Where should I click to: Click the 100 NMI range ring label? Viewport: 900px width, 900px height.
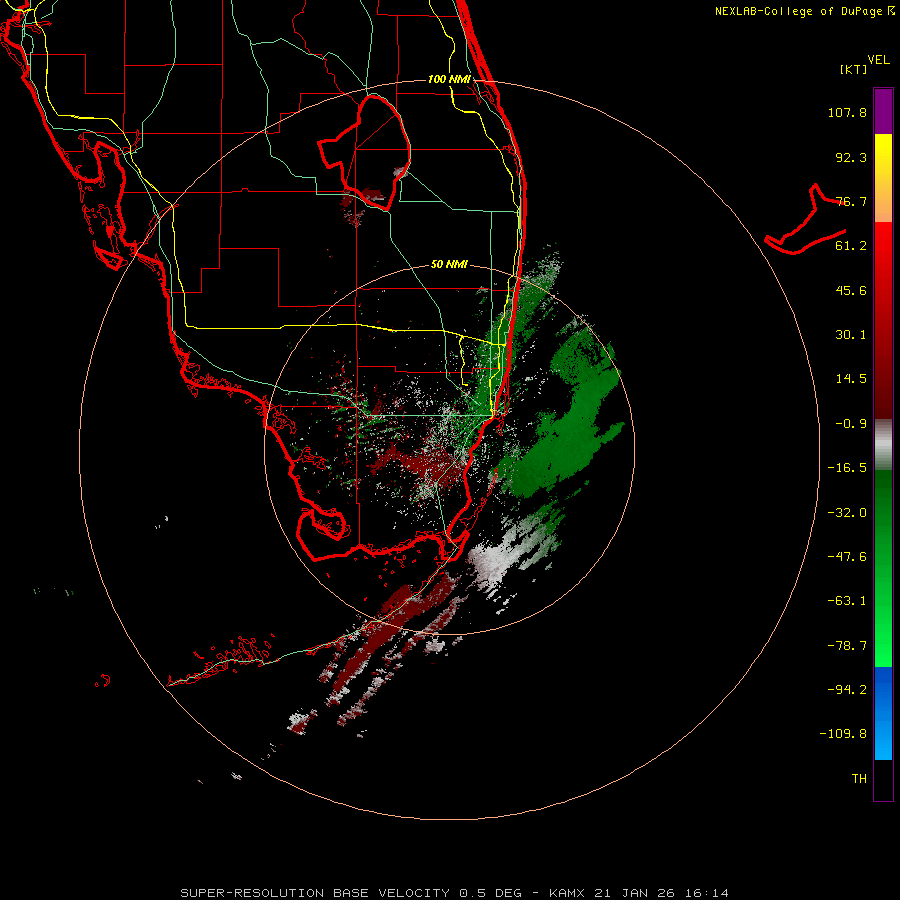(449, 79)
